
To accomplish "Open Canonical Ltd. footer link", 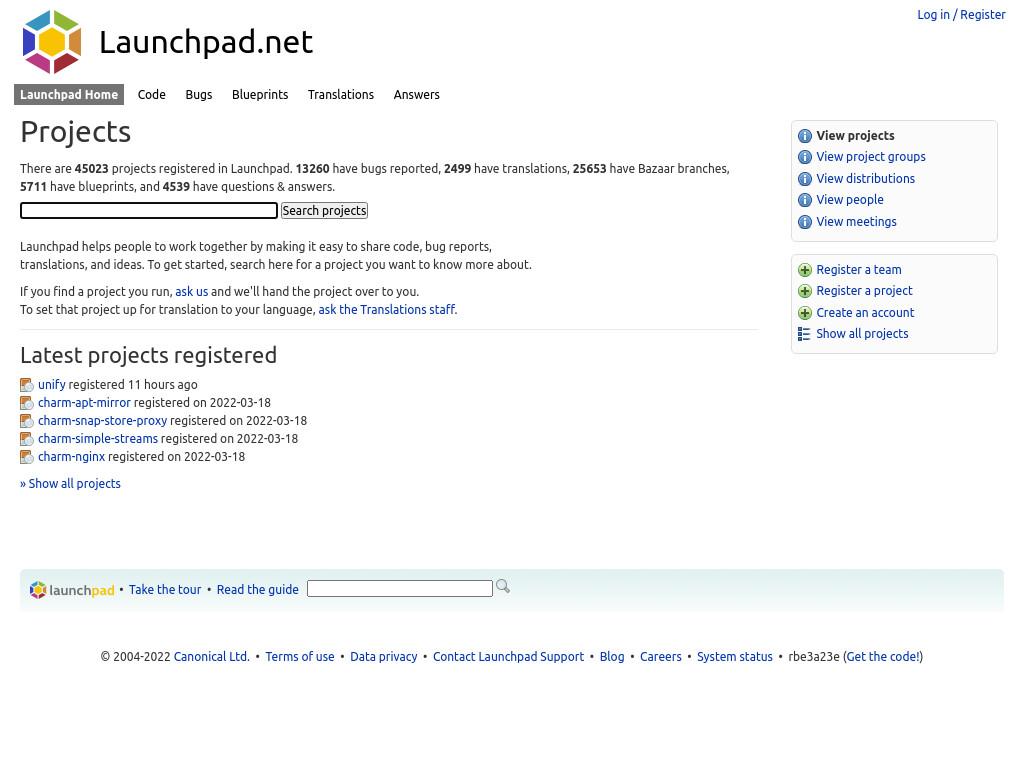I will click(x=212, y=657).
